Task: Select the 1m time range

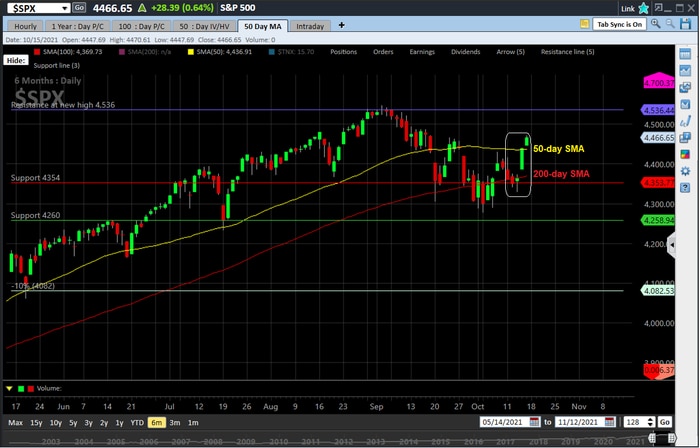Action: (193, 423)
